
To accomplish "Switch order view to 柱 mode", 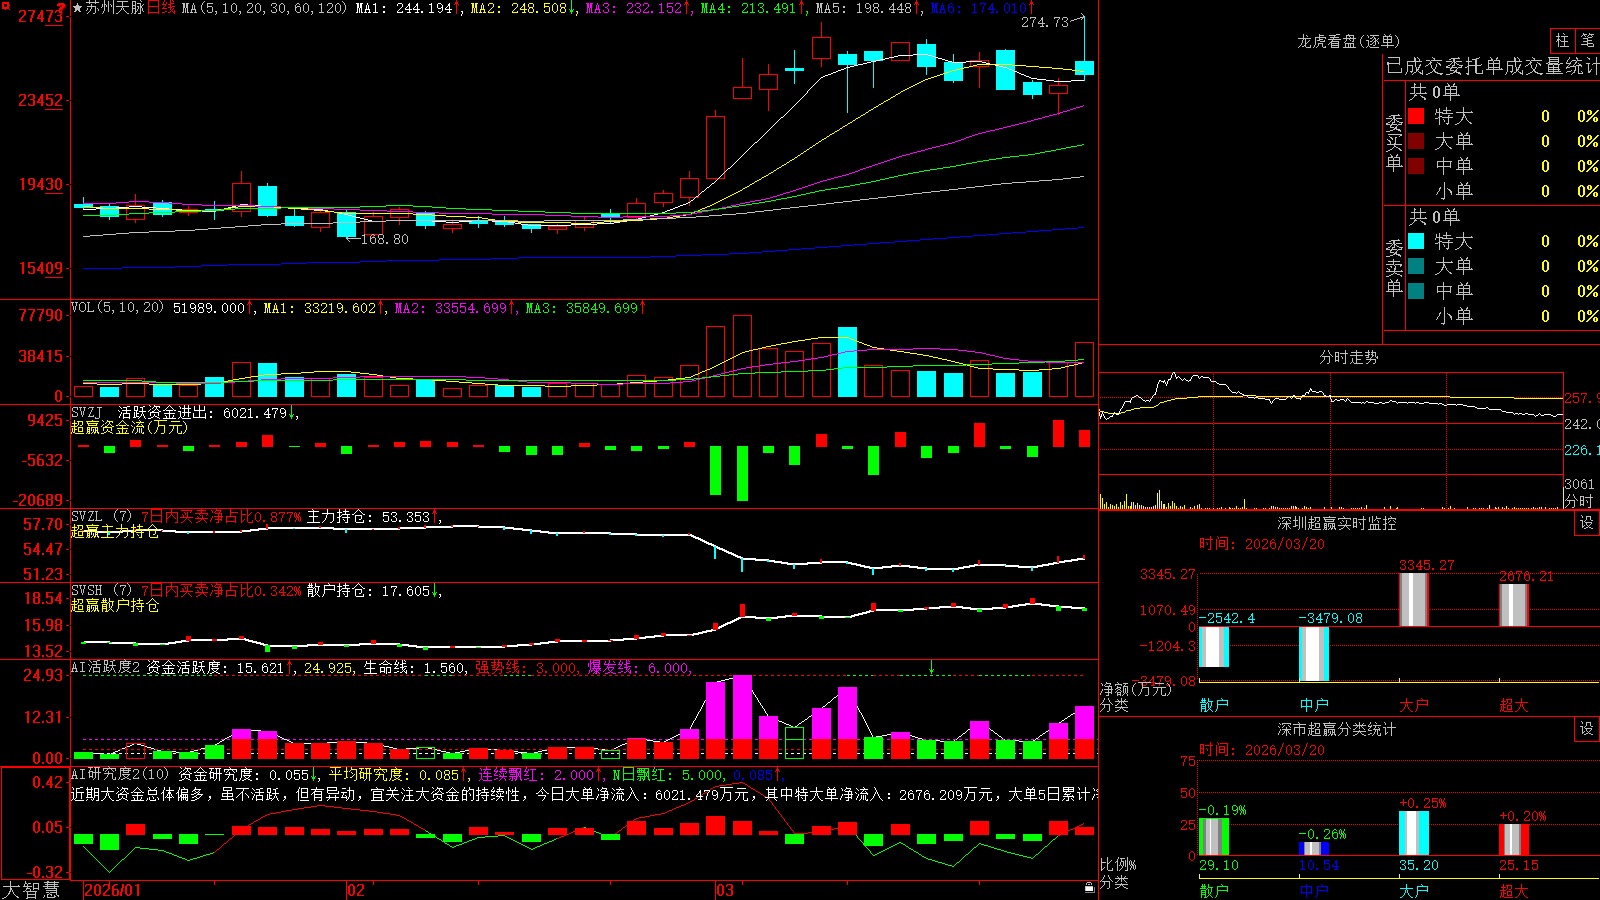I will point(1562,41).
